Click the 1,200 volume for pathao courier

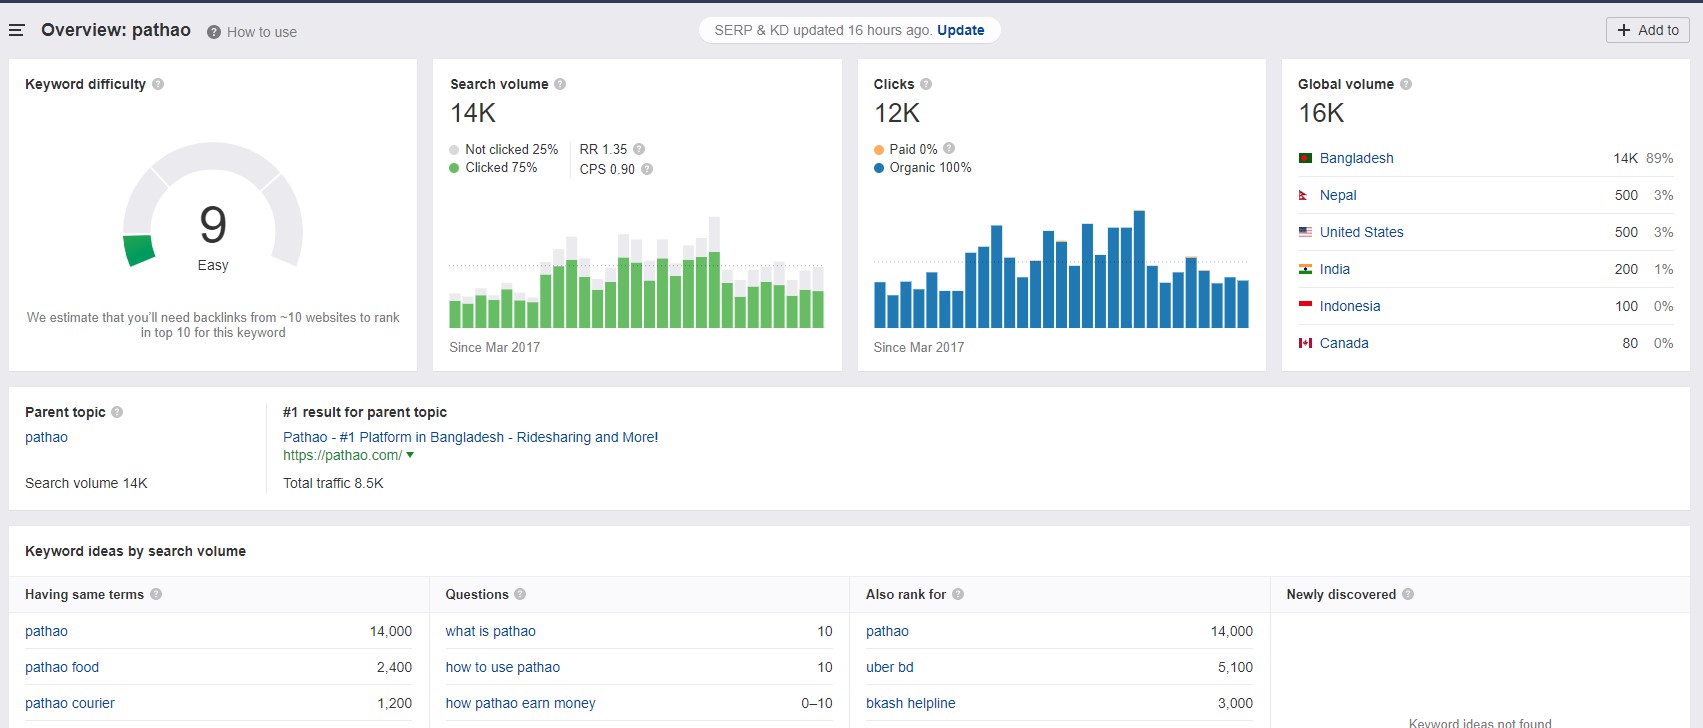point(394,703)
